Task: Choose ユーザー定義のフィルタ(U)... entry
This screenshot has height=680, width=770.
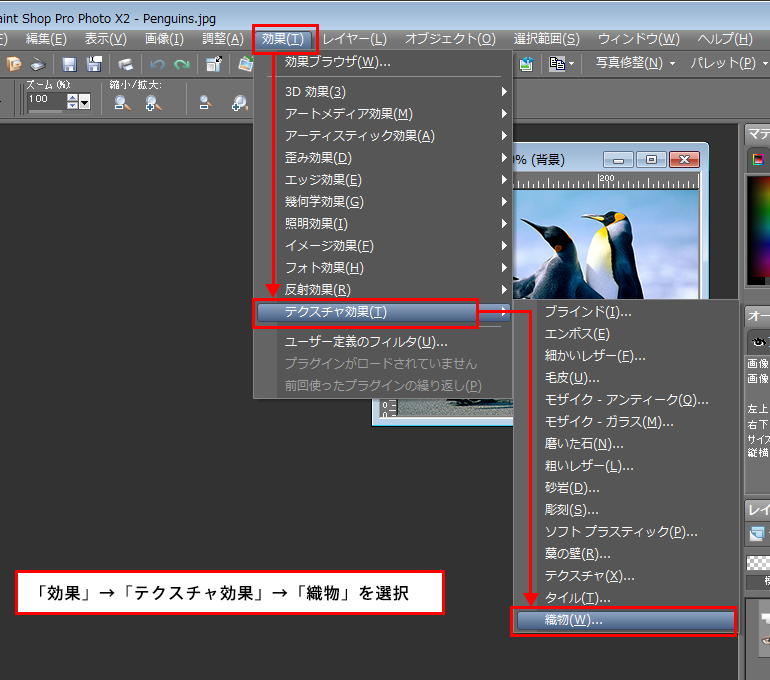Action: 383,342
